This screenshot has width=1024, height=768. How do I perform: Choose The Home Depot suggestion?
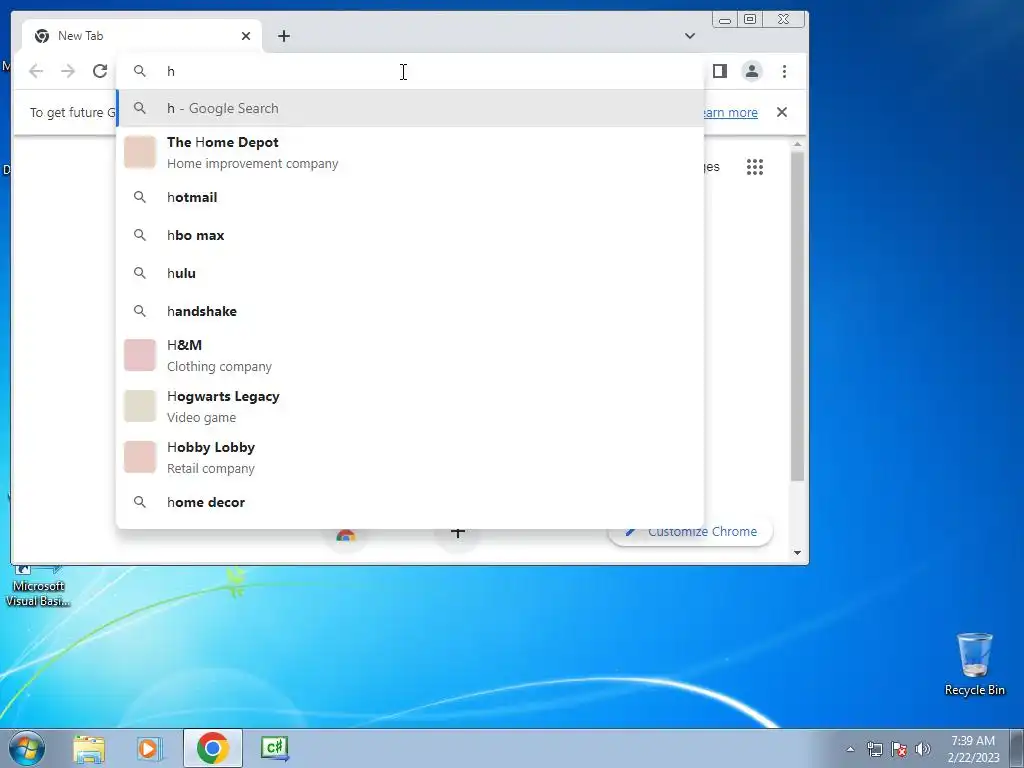point(410,153)
